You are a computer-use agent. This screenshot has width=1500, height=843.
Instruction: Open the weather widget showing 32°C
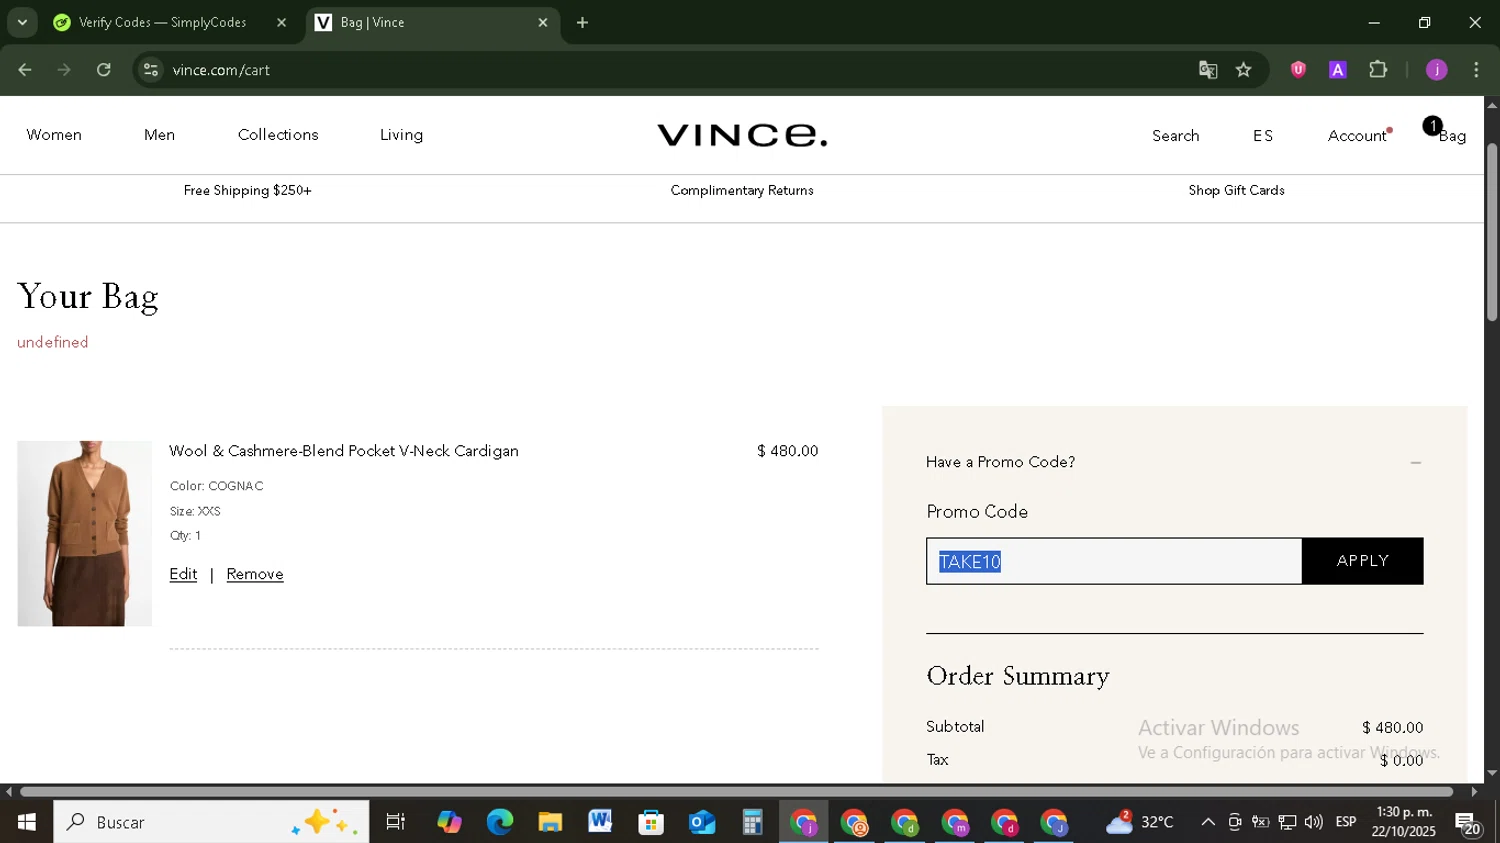coord(1140,822)
